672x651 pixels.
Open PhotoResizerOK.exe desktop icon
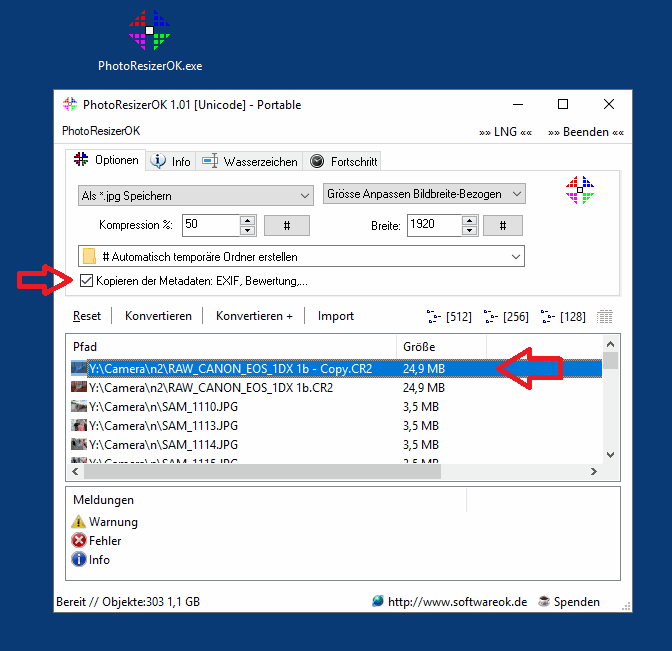click(x=150, y=41)
